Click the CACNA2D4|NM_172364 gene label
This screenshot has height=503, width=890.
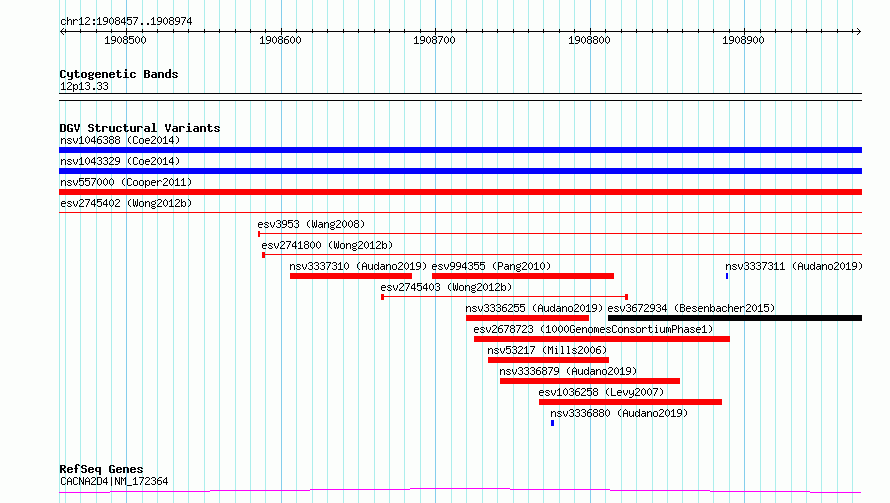click(114, 481)
